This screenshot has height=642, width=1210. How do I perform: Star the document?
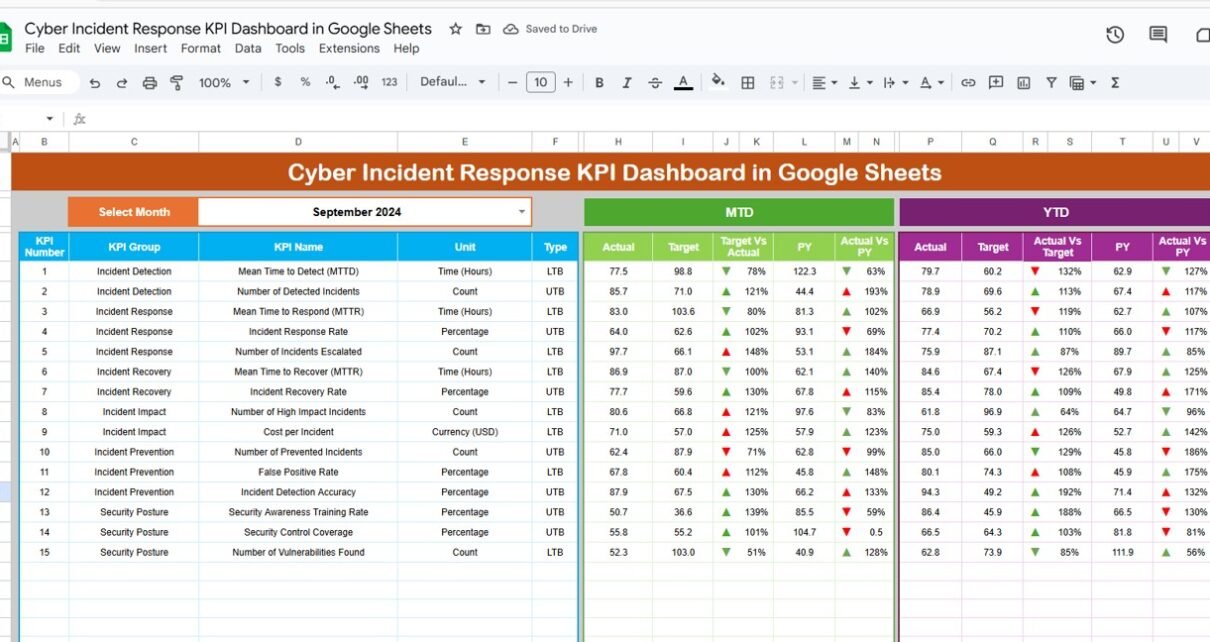coord(456,29)
